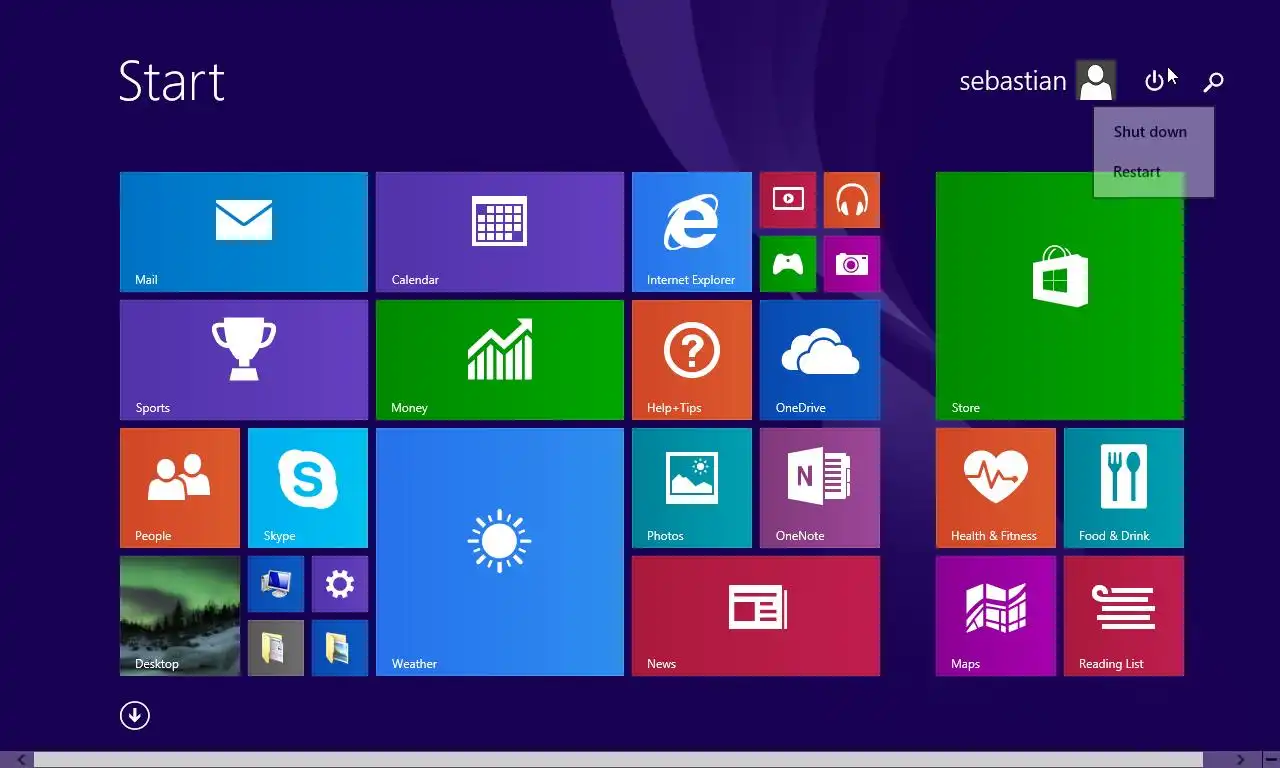Screen dimensions: 1280x768
Task: Open the People tile
Action: [180, 488]
